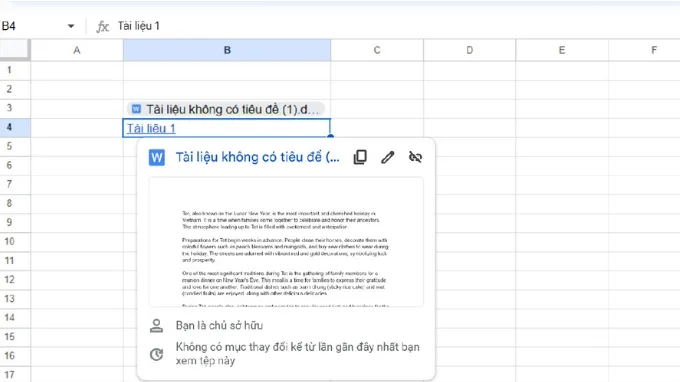Select column A header
The width and height of the screenshot is (680, 382).
tap(77, 50)
